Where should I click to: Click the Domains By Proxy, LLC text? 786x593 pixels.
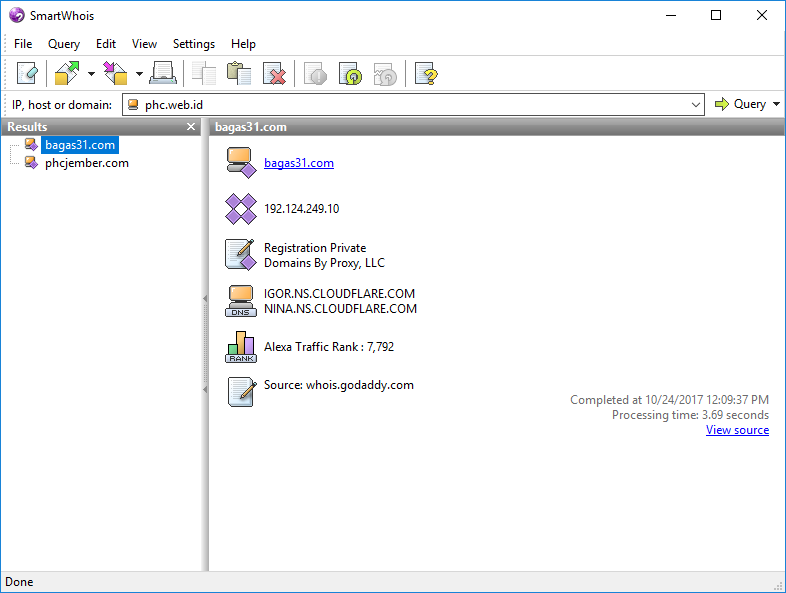(324, 263)
